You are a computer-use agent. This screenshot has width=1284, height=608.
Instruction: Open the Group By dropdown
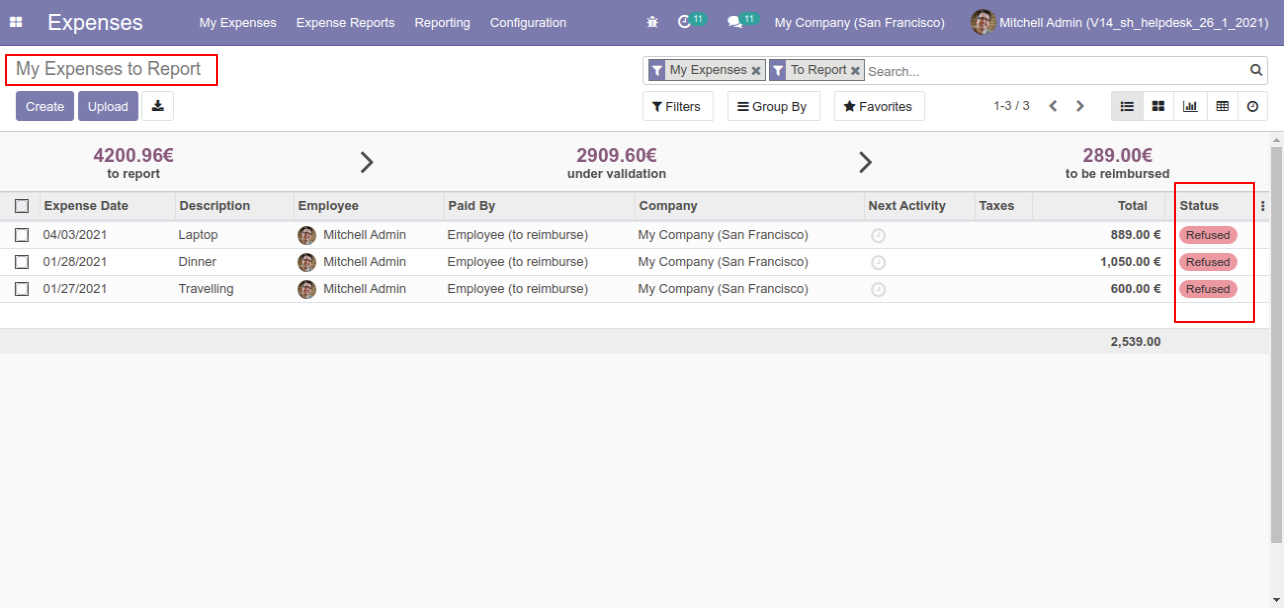point(773,106)
